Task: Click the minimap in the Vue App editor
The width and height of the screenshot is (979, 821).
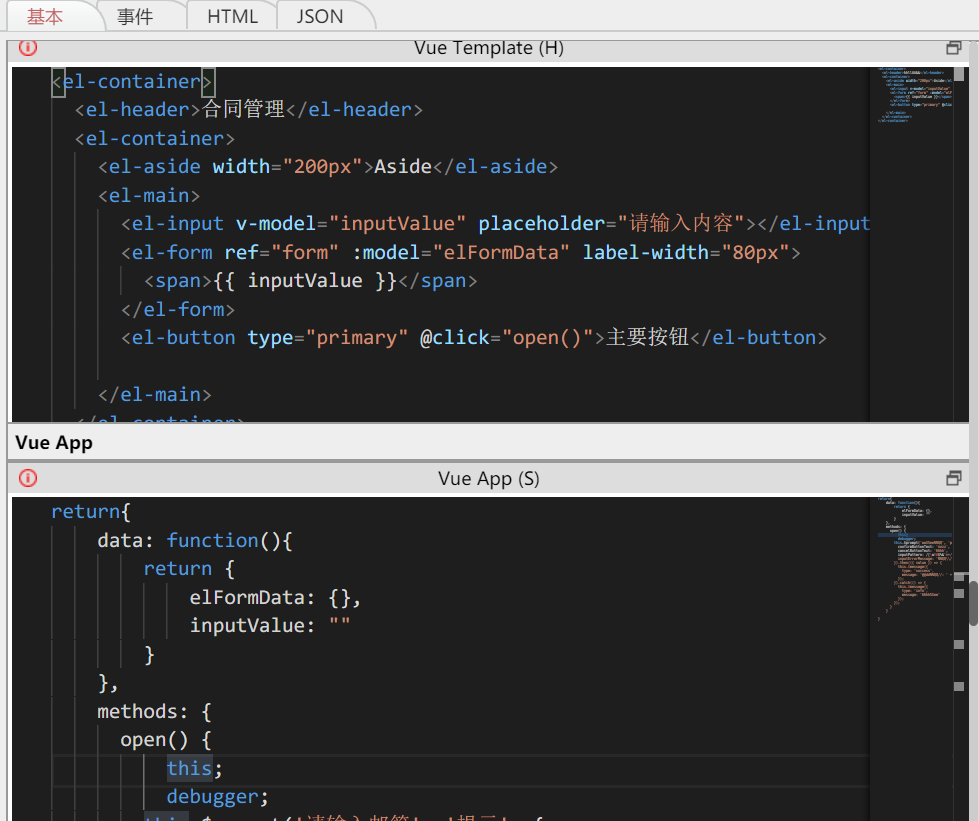Action: pyautogui.click(x=908, y=560)
